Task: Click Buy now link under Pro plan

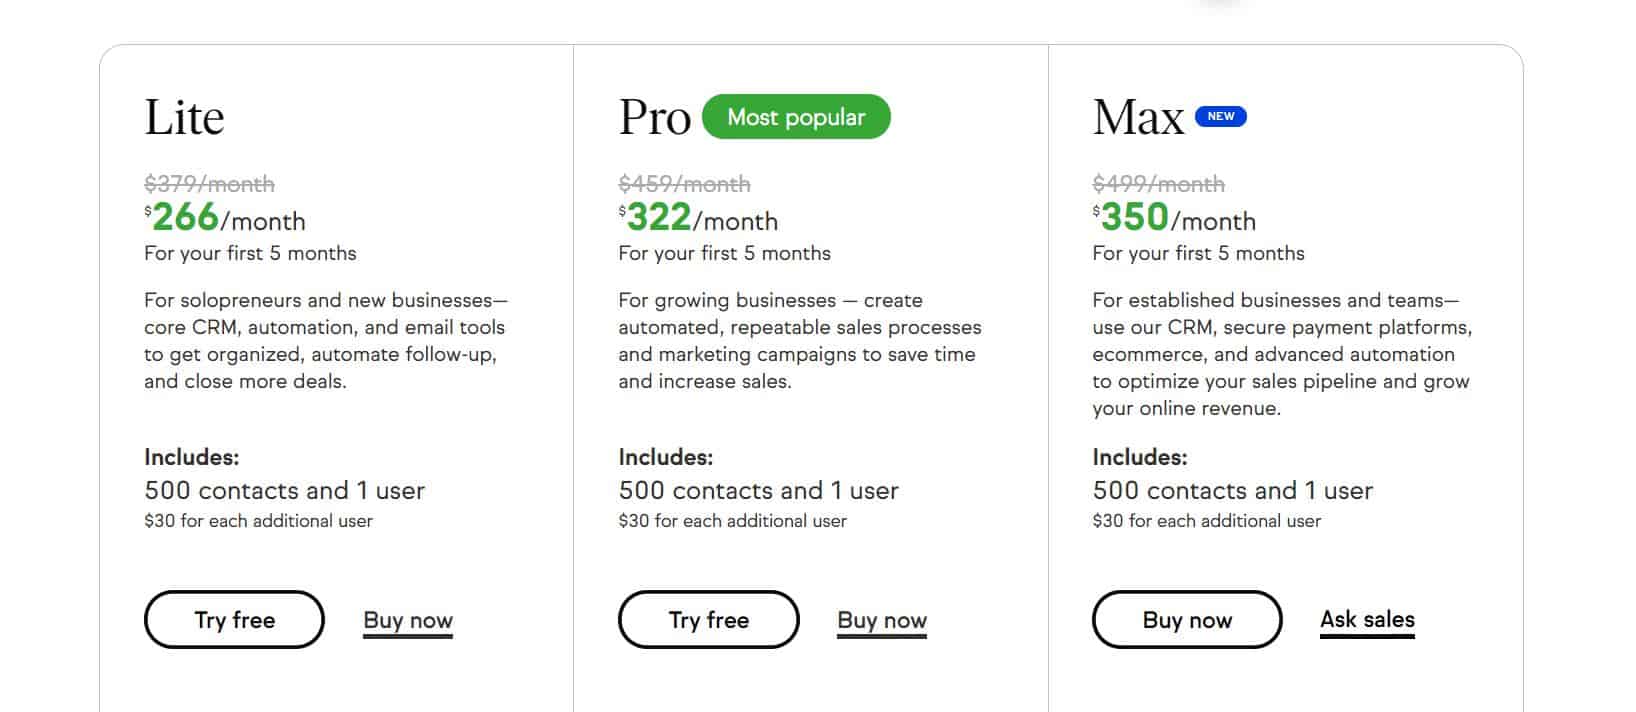Action: coord(882,621)
